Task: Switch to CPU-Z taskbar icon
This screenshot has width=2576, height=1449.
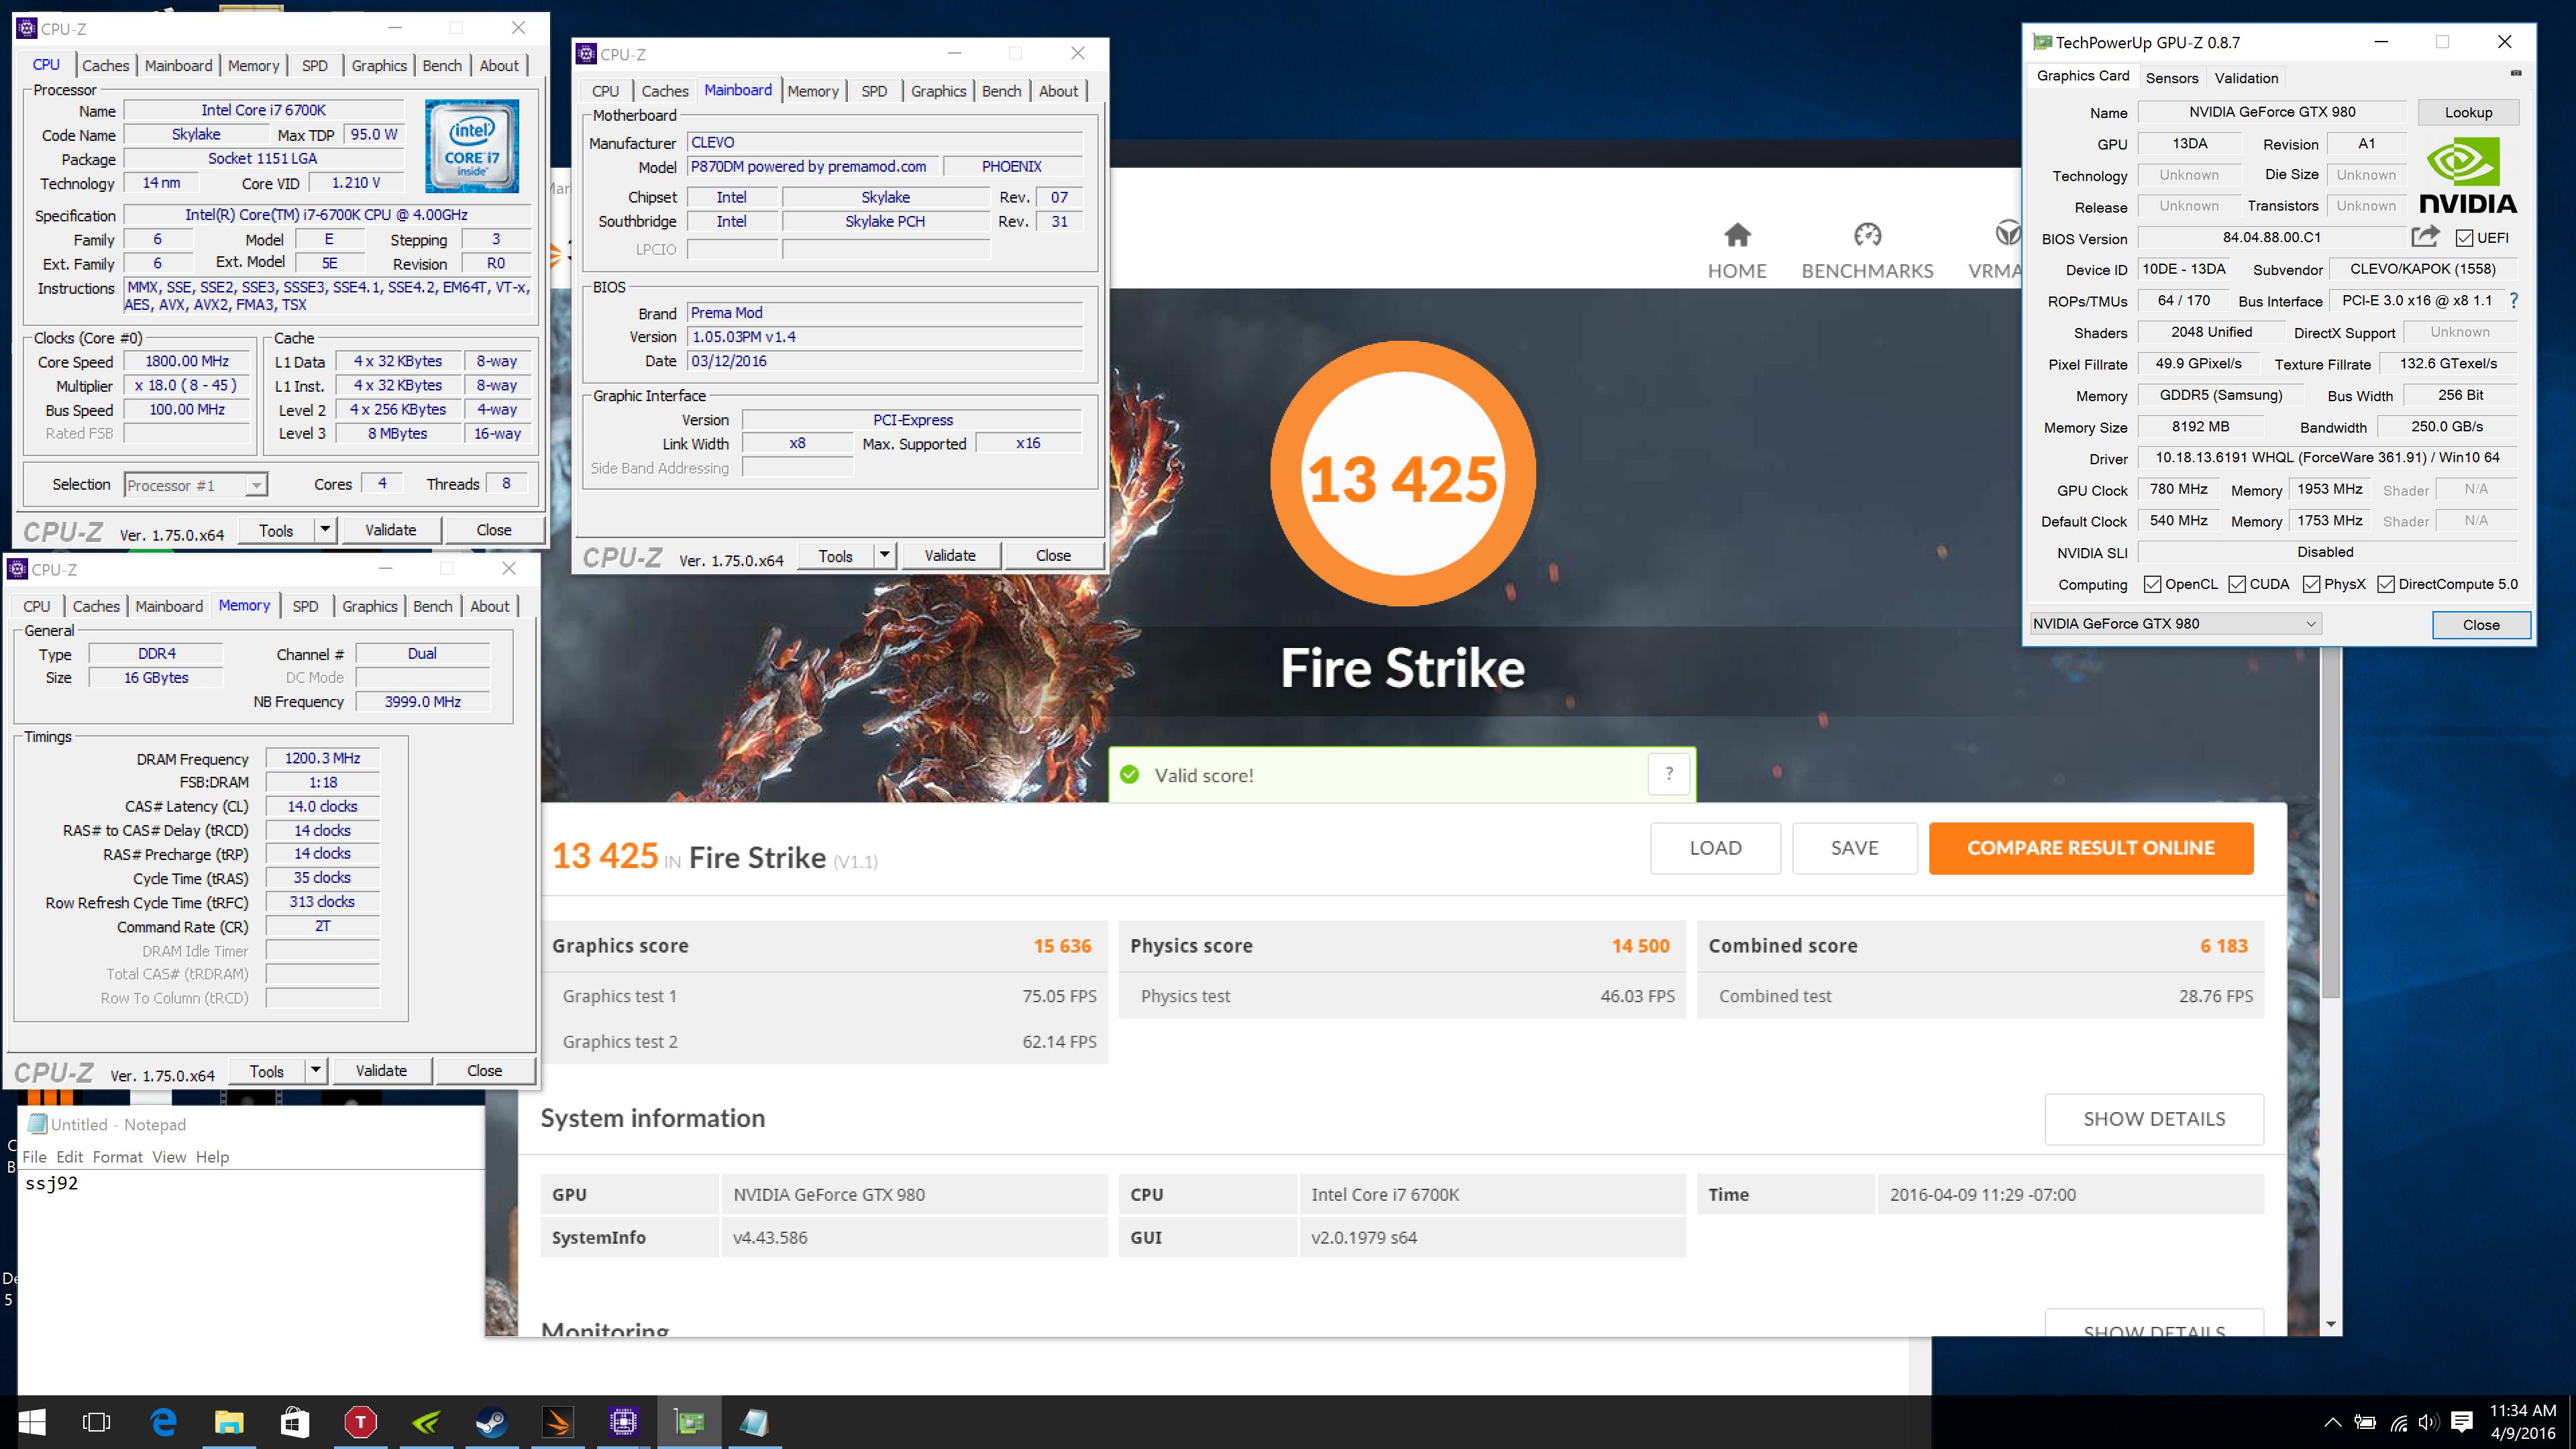Action: (x=623, y=1422)
